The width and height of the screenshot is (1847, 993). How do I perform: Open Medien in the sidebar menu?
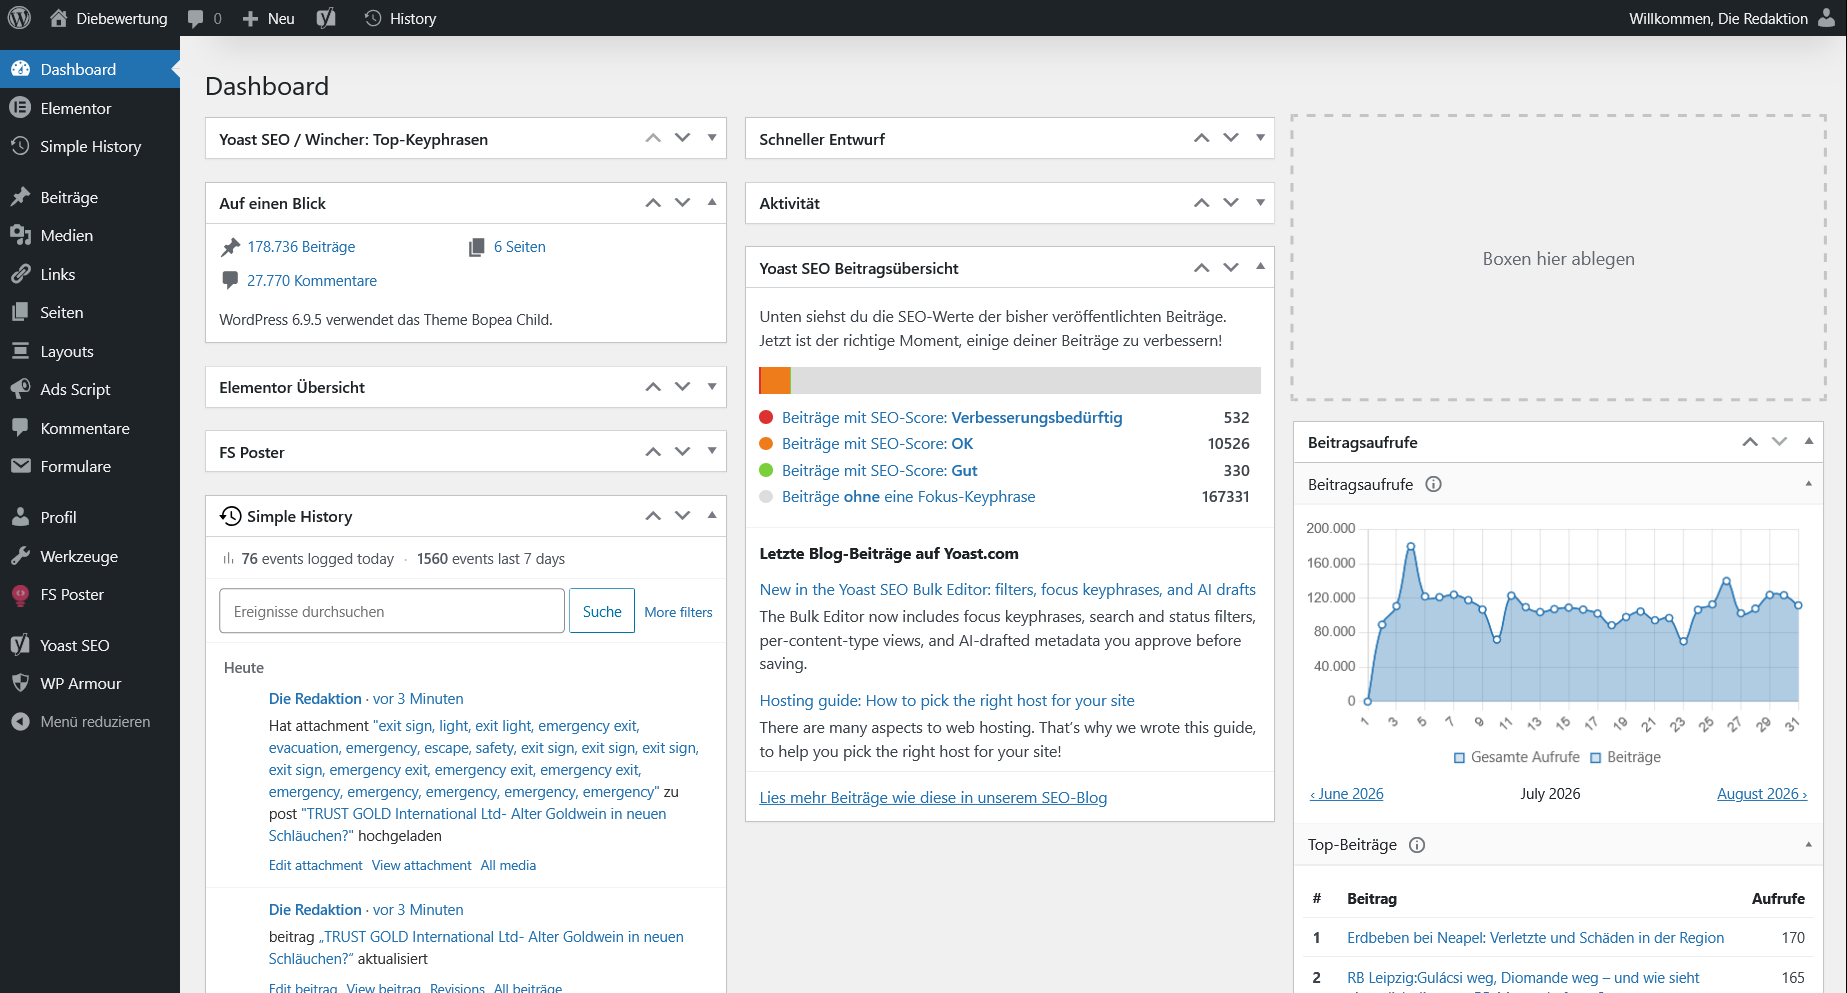pyautogui.click(x=90, y=235)
